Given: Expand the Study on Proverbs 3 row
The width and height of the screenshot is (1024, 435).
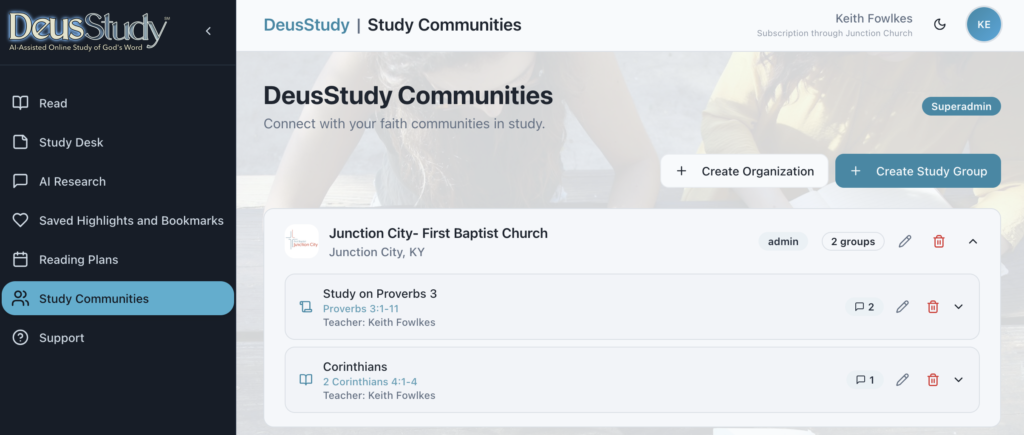Looking at the screenshot, I should [x=959, y=307].
